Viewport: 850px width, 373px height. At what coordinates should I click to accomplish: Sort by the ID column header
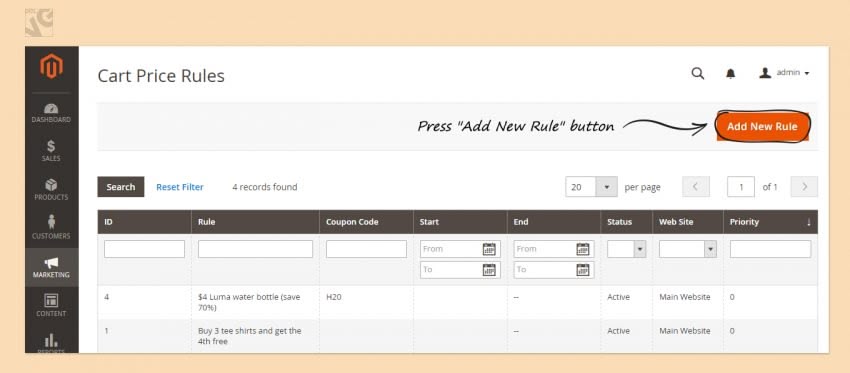[144, 222]
